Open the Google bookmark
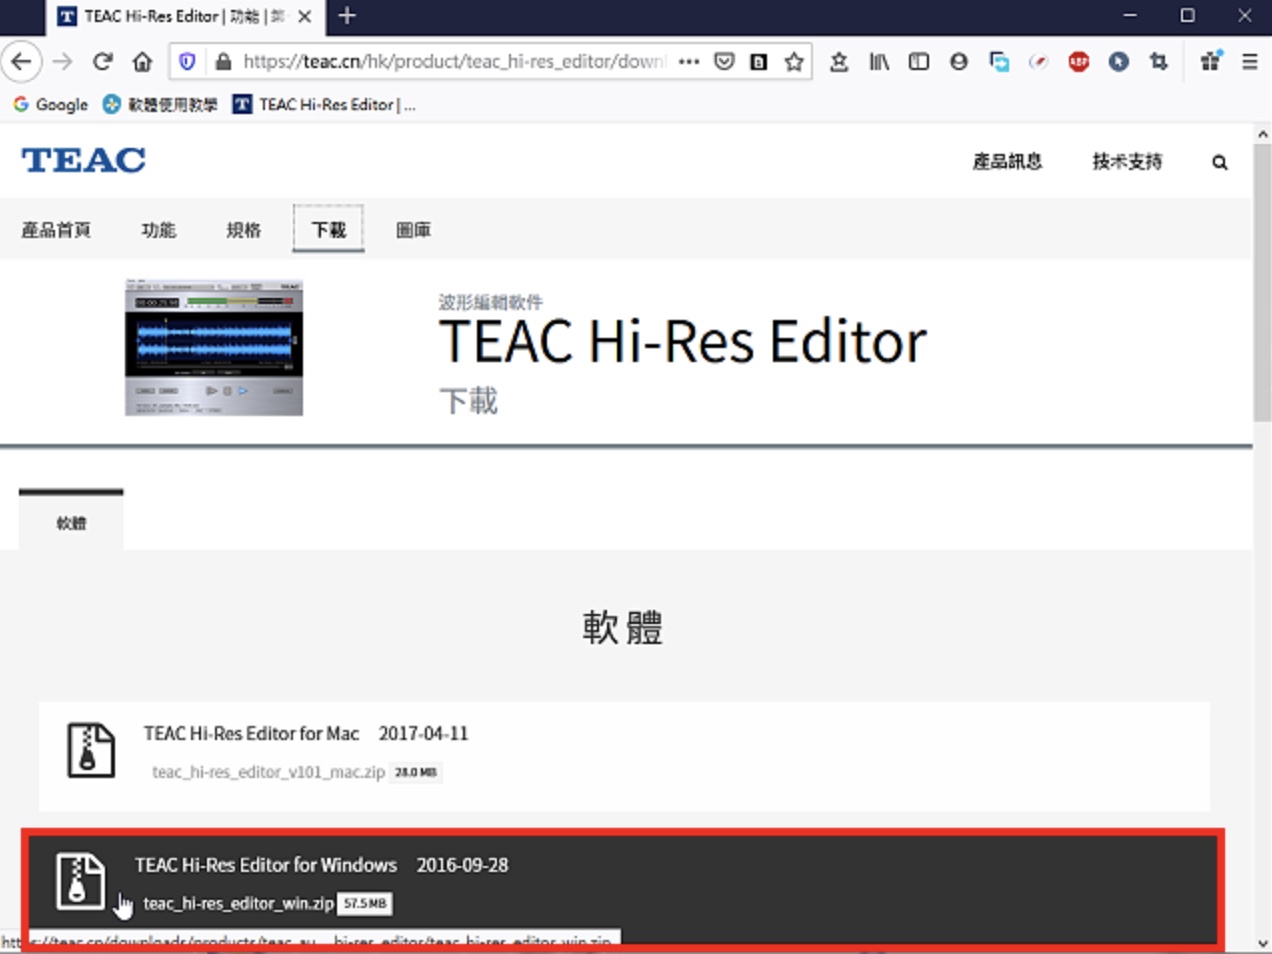1272x954 pixels. point(50,104)
